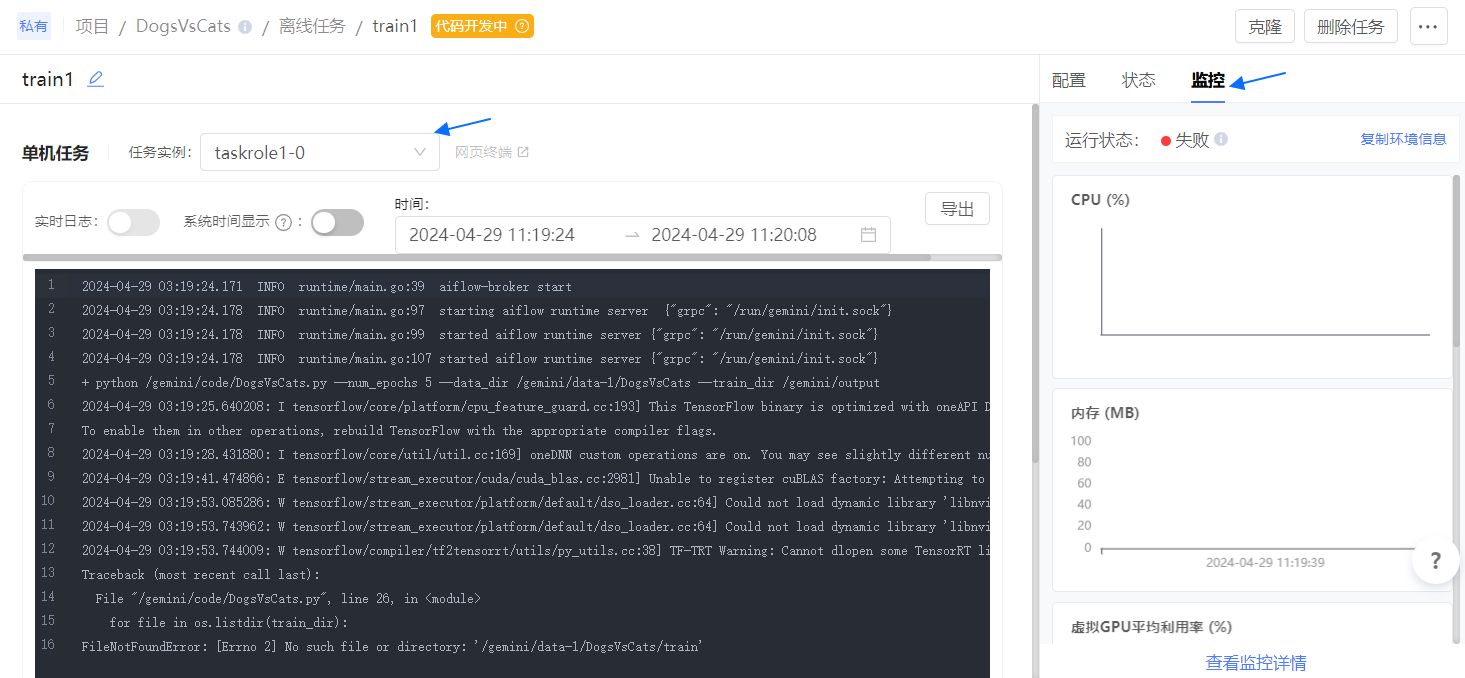Image resolution: width=1465 pixels, height=678 pixels.
Task: Open the 查看监控详情 link
Action: 1255,662
